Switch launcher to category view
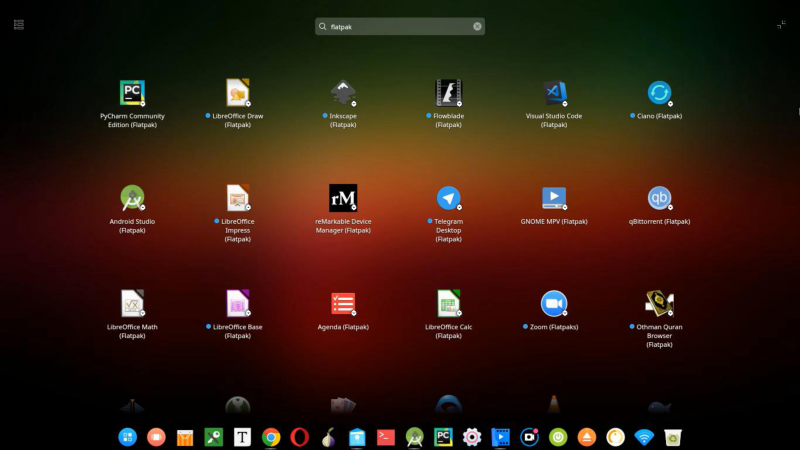The image size is (800, 450). point(19,24)
